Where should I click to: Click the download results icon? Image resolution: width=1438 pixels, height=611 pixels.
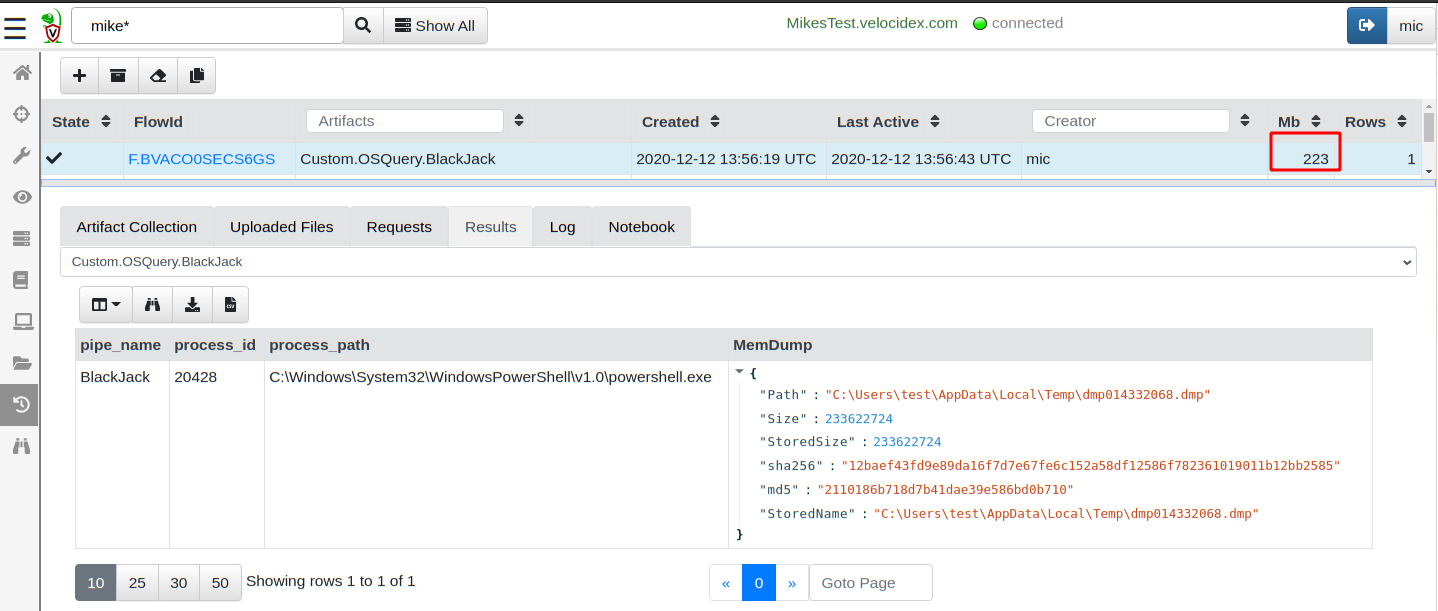pyautogui.click(x=192, y=305)
